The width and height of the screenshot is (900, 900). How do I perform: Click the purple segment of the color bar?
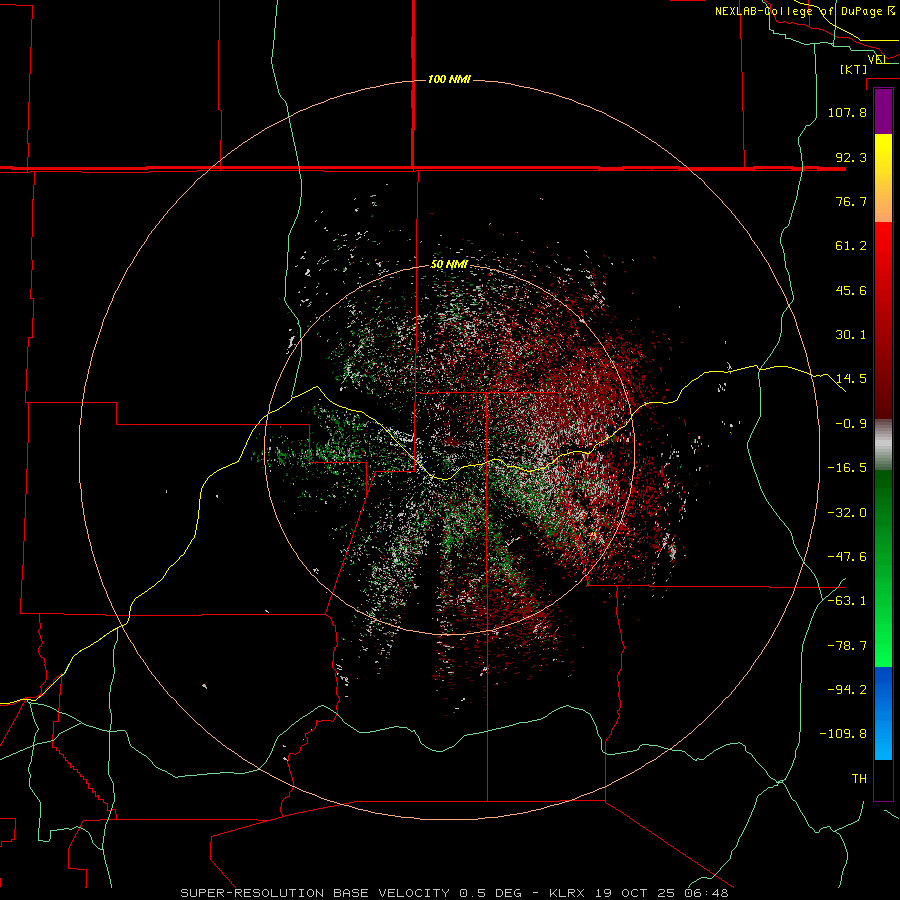[x=883, y=111]
